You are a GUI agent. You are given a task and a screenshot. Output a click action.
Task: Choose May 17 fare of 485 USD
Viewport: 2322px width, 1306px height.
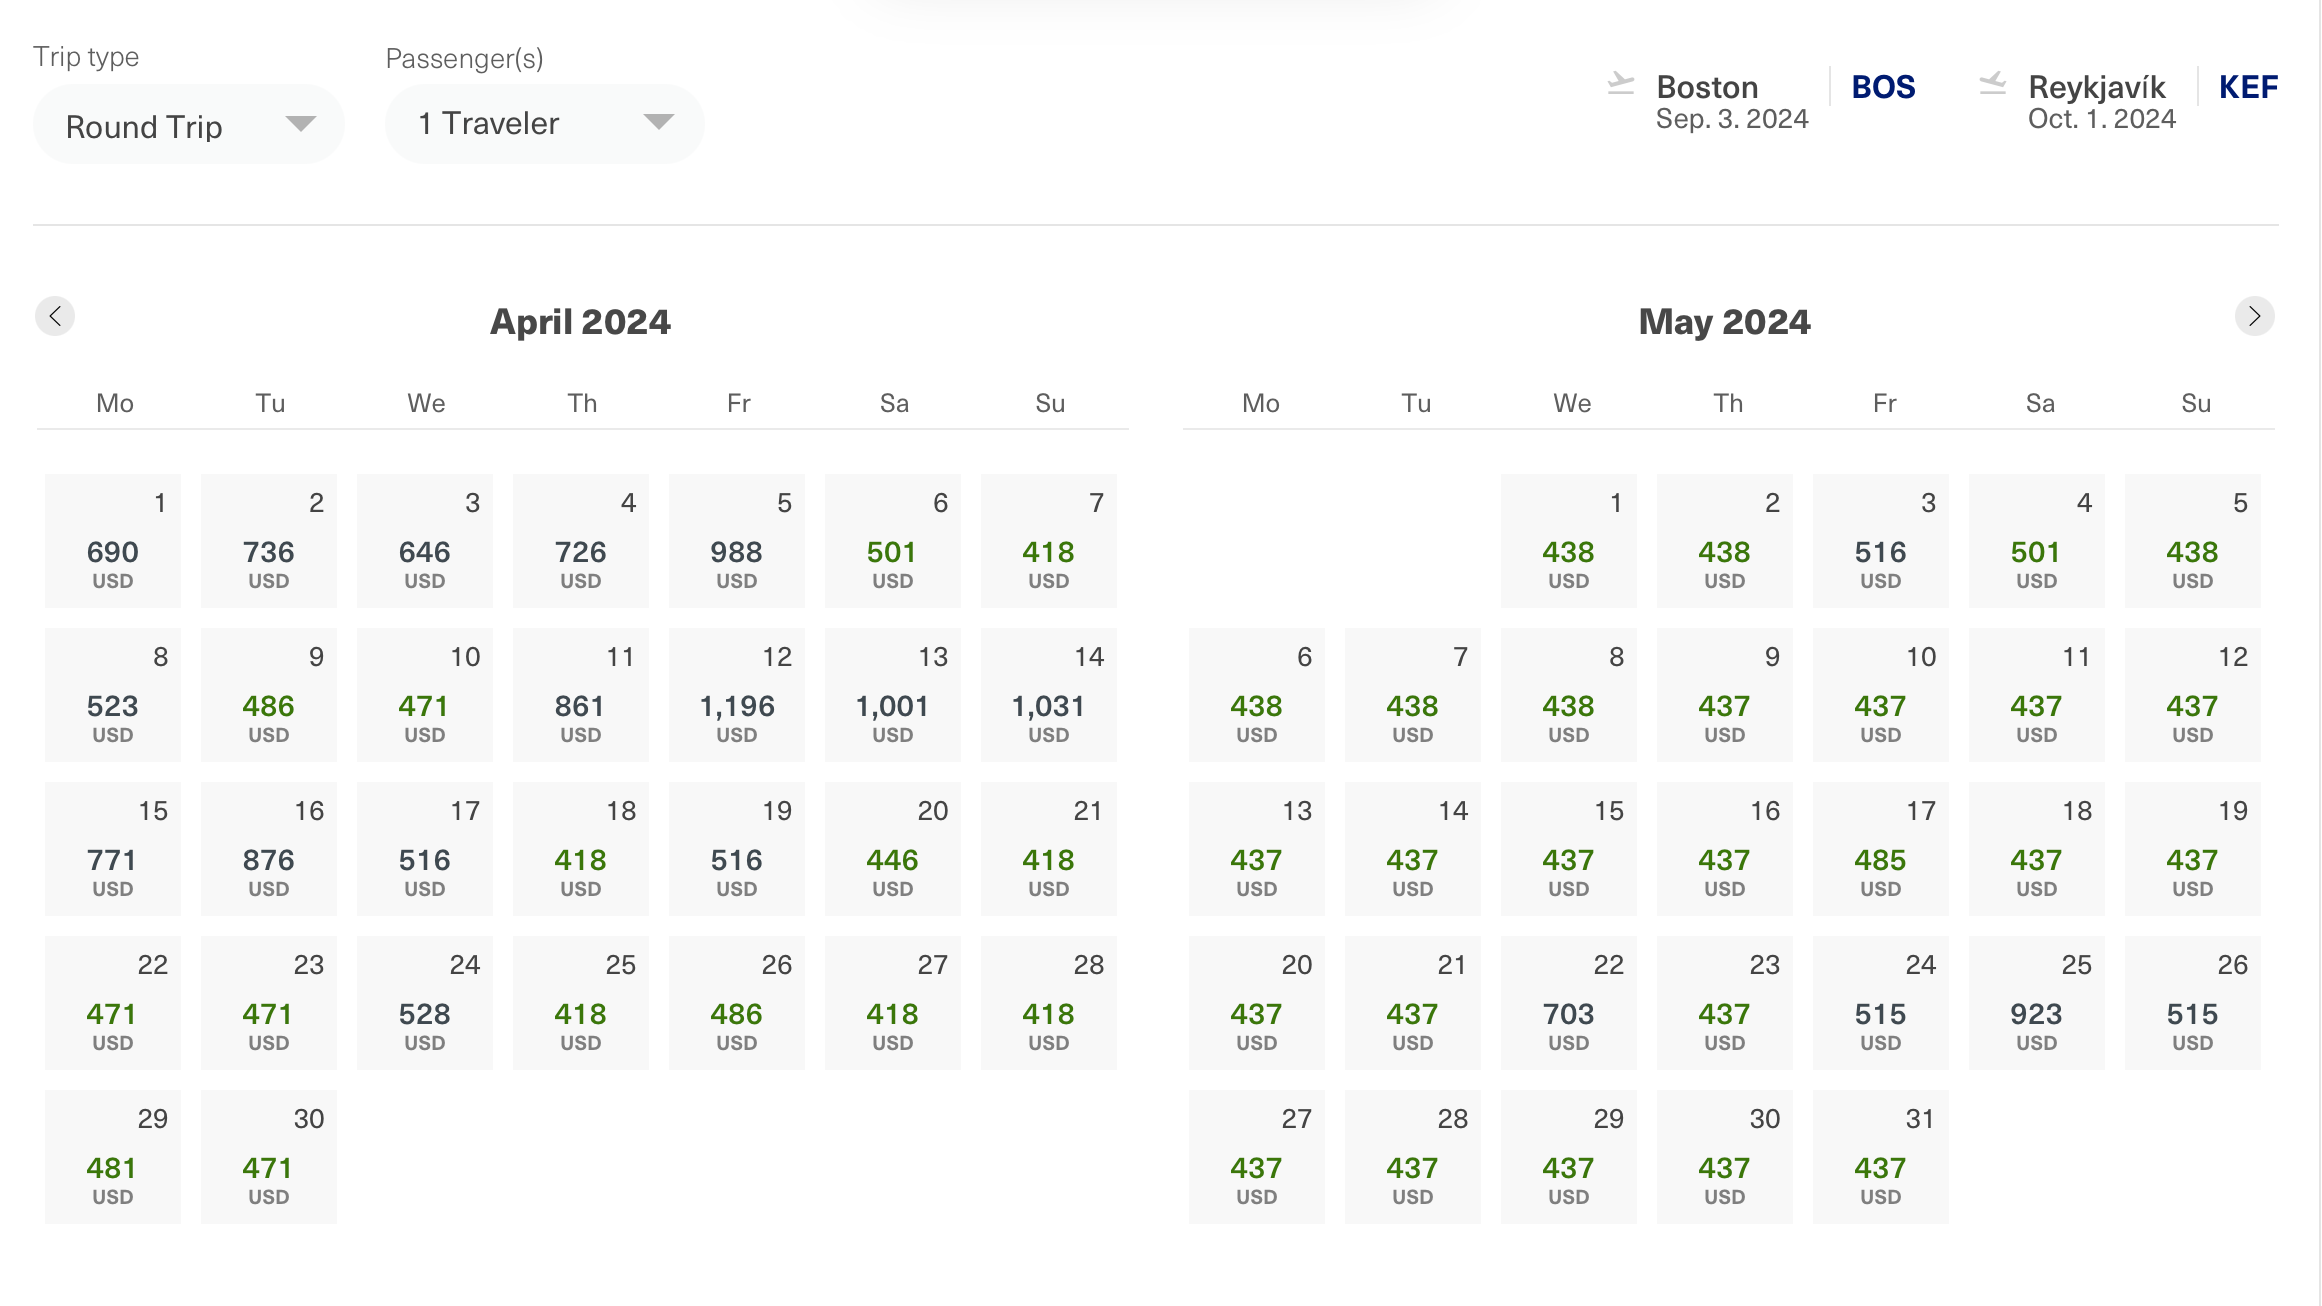(x=1880, y=849)
